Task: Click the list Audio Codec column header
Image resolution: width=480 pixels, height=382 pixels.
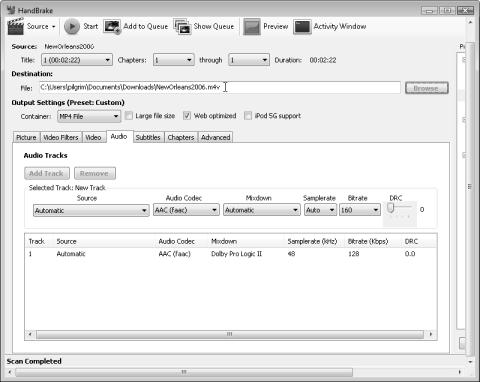Action: pos(176,241)
